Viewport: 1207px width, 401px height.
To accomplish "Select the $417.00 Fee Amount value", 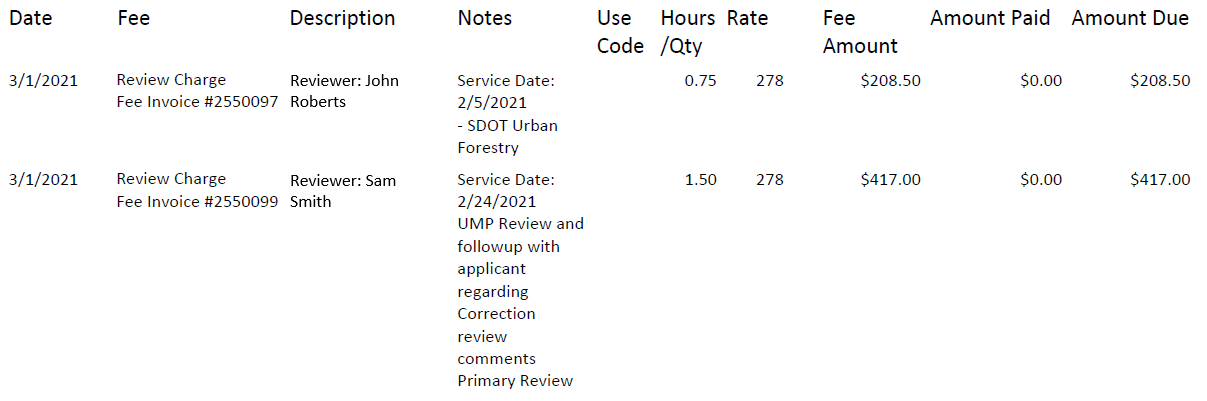I will [x=890, y=180].
